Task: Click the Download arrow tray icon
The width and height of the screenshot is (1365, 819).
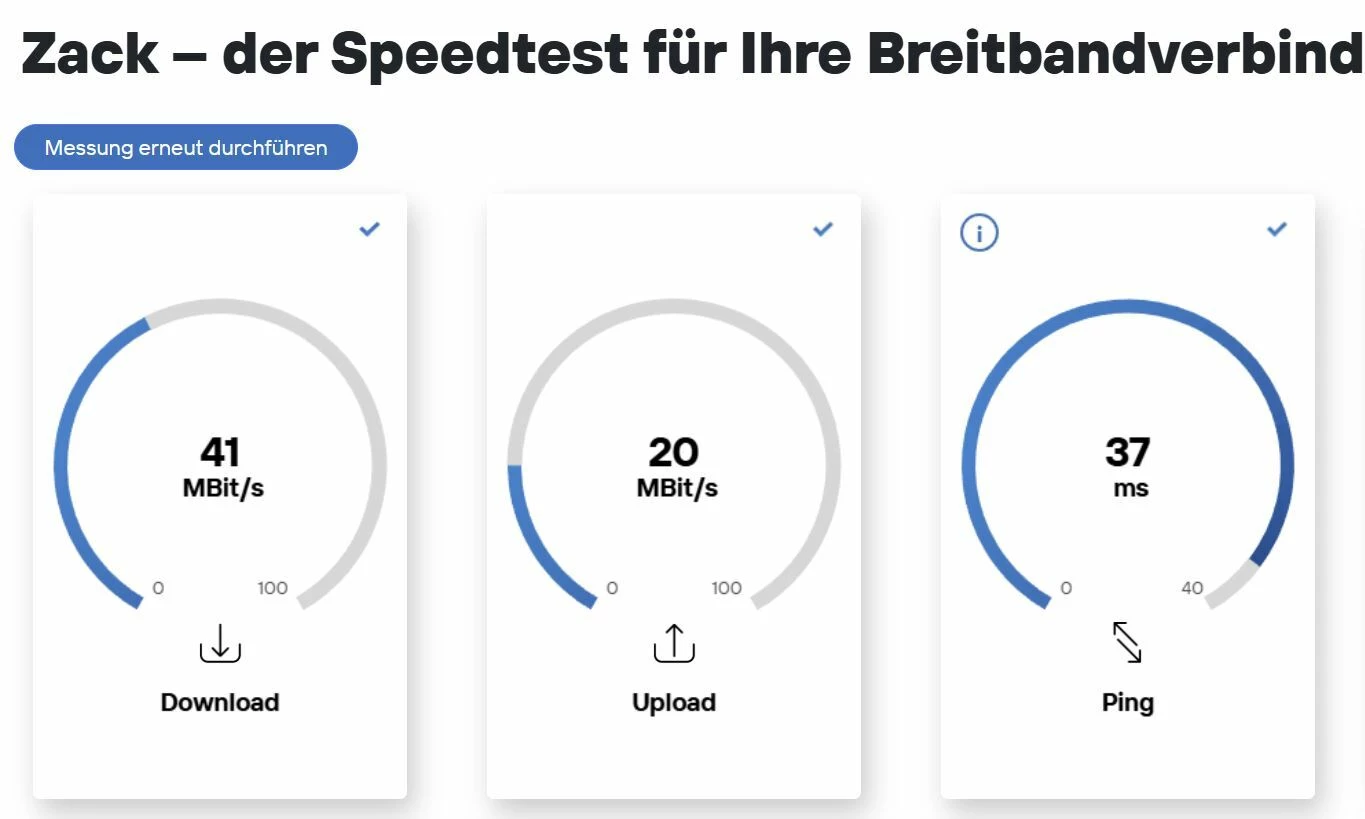Action: [x=220, y=642]
